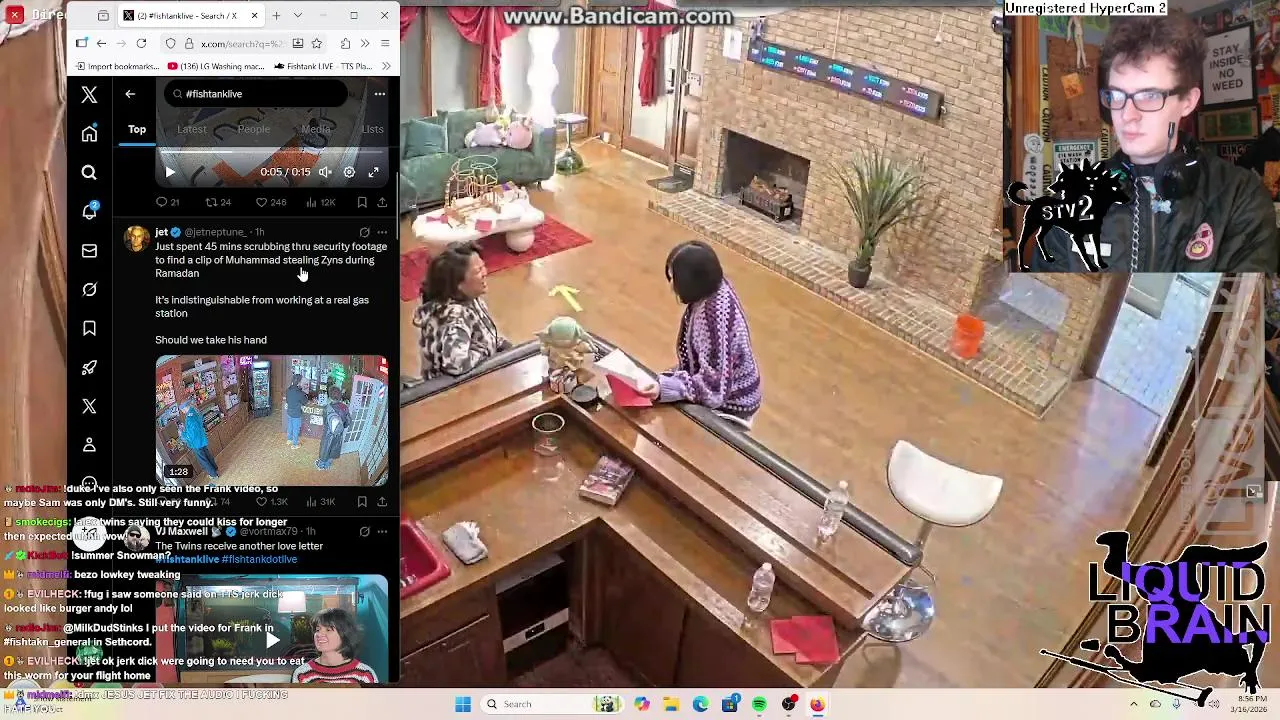
Task: Open jet's profile name link
Action: tap(161, 232)
